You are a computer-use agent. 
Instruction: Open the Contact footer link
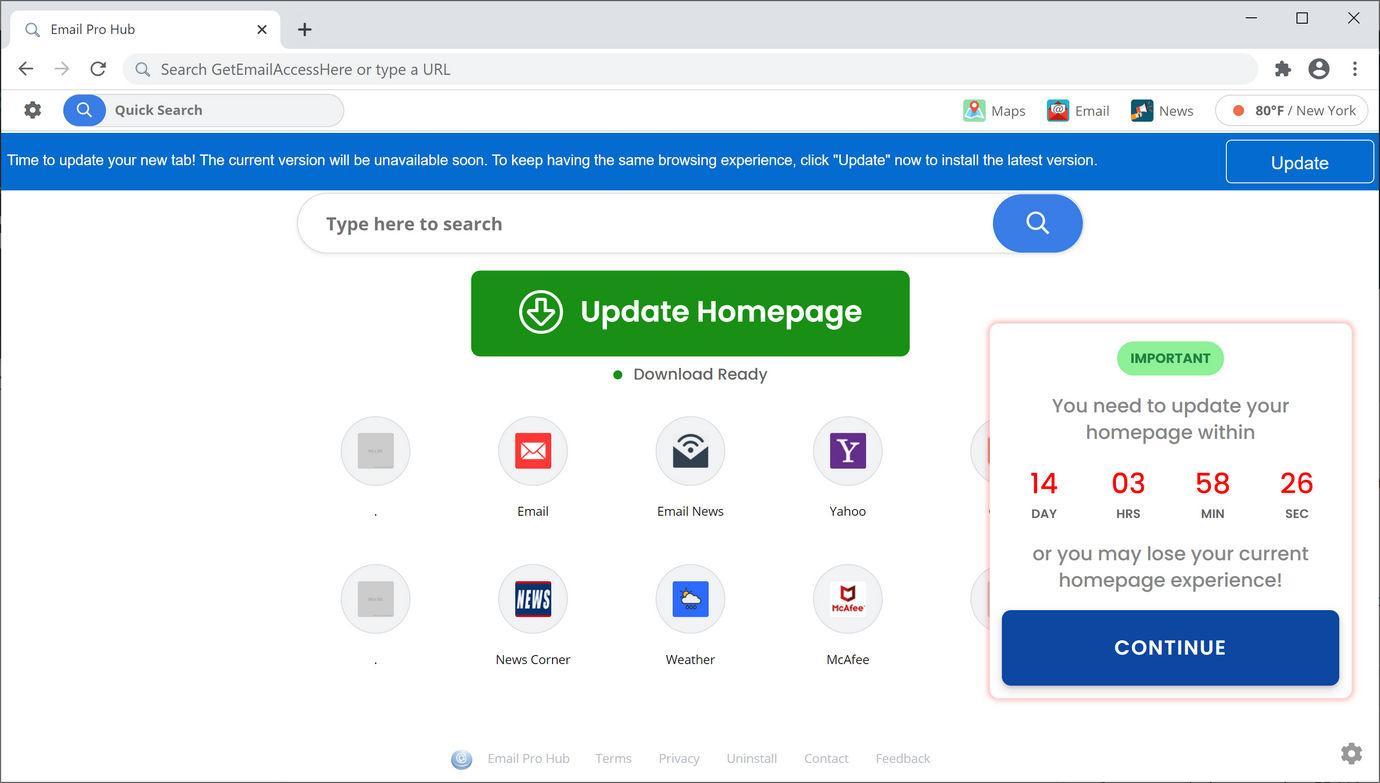pyautogui.click(x=826, y=758)
